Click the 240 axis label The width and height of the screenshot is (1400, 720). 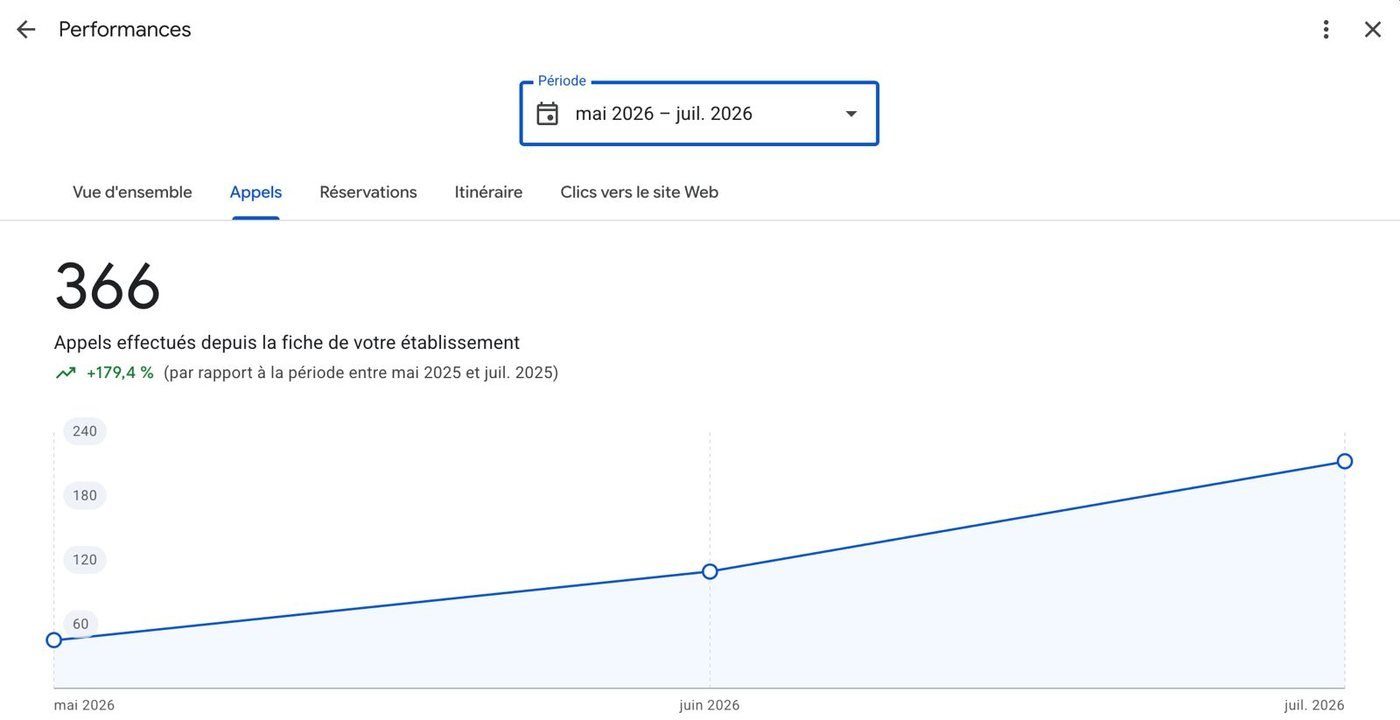(85, 431)
